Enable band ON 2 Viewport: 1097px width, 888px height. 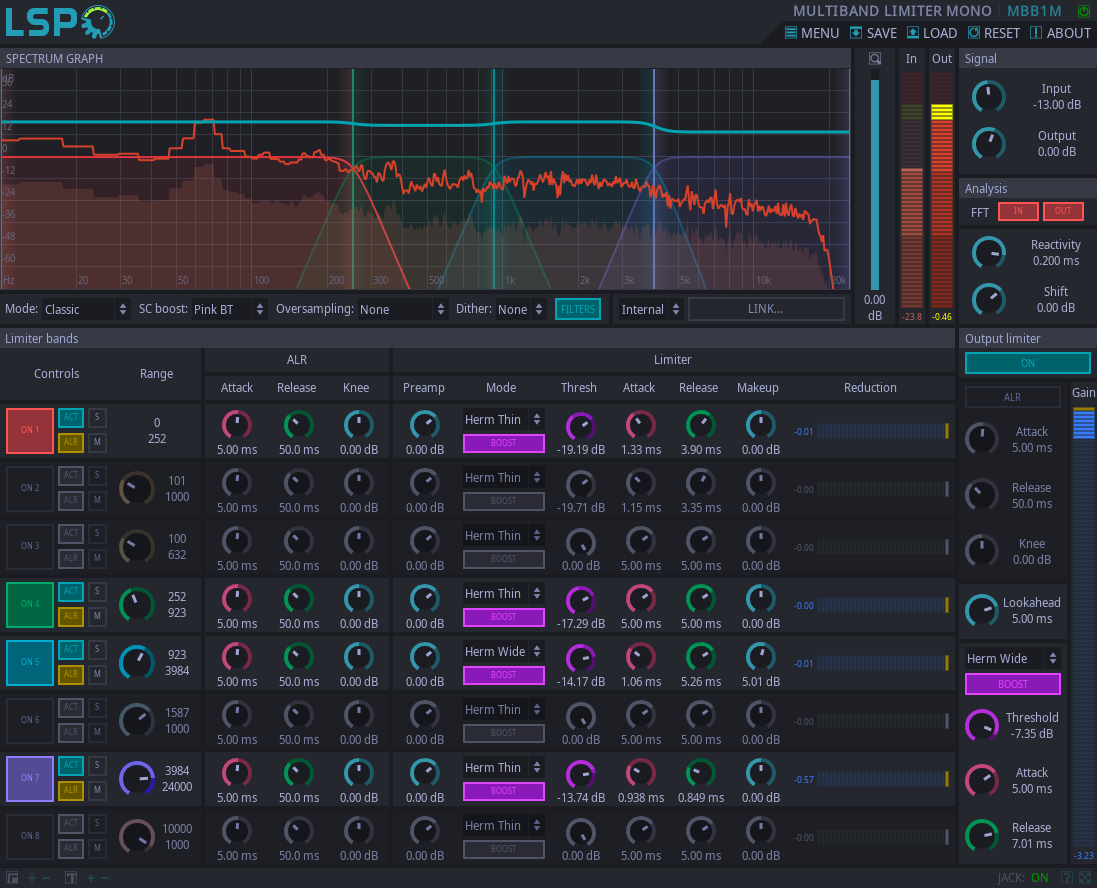(30, 488)
